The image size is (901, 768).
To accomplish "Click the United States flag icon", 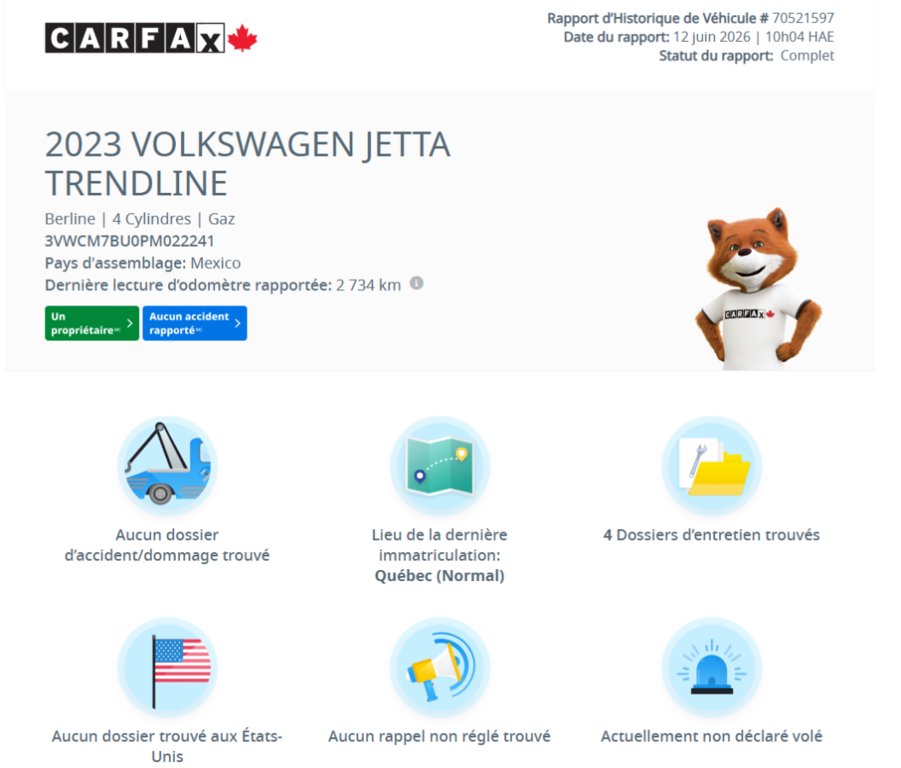I will pos(167,667).
